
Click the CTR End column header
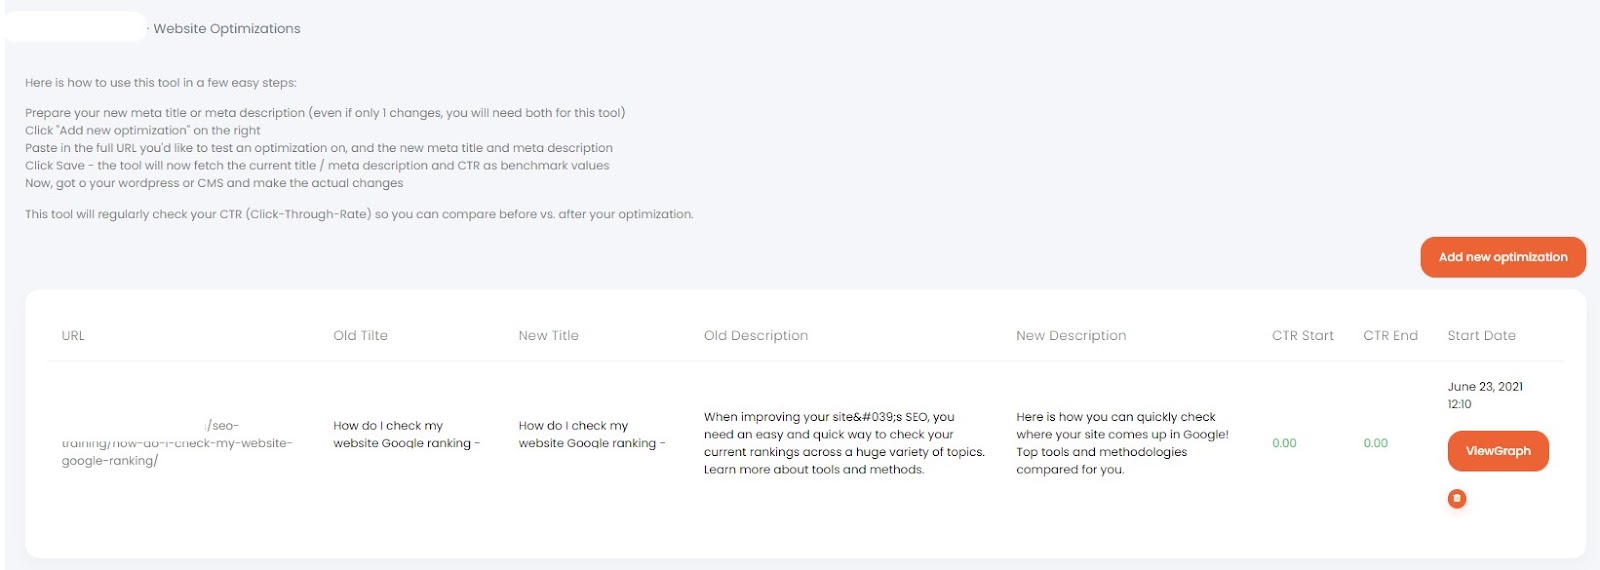click(x=1390, y=336)
